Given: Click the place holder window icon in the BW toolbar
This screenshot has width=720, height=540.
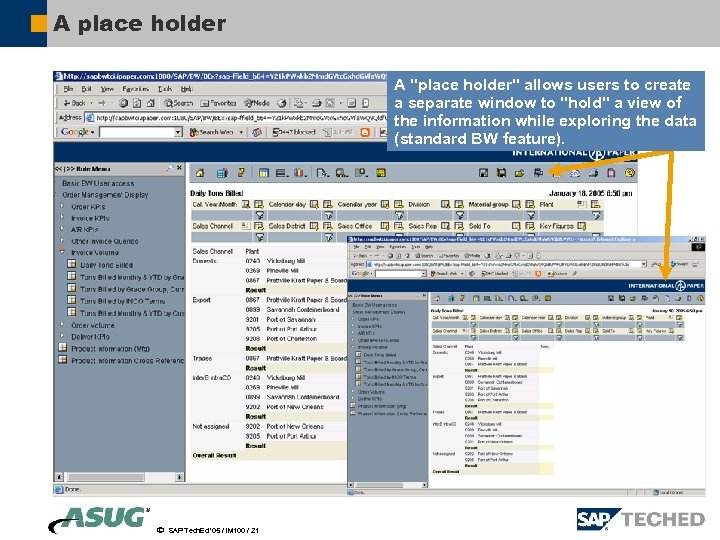Looking at the screenshot, I should coord(538,173).
